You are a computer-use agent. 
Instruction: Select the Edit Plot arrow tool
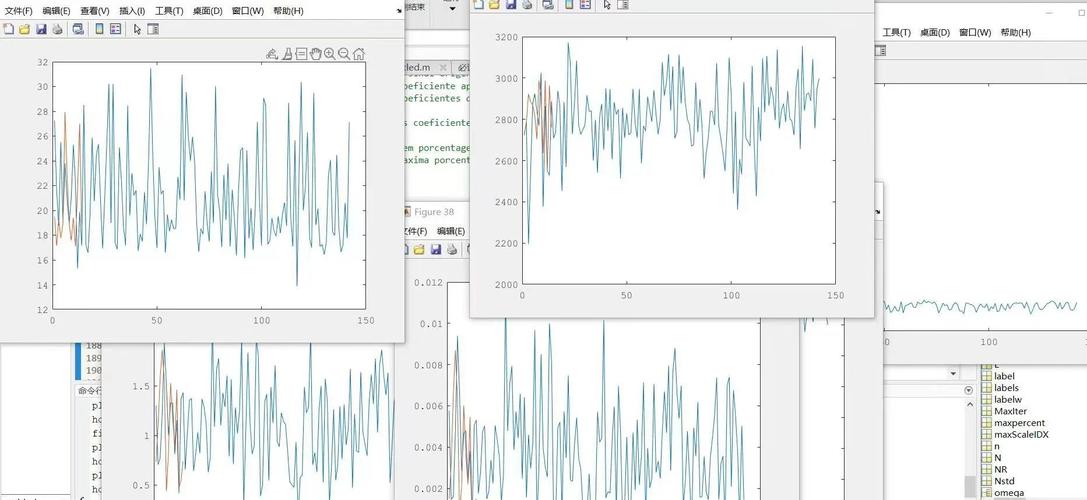point(137,29)
